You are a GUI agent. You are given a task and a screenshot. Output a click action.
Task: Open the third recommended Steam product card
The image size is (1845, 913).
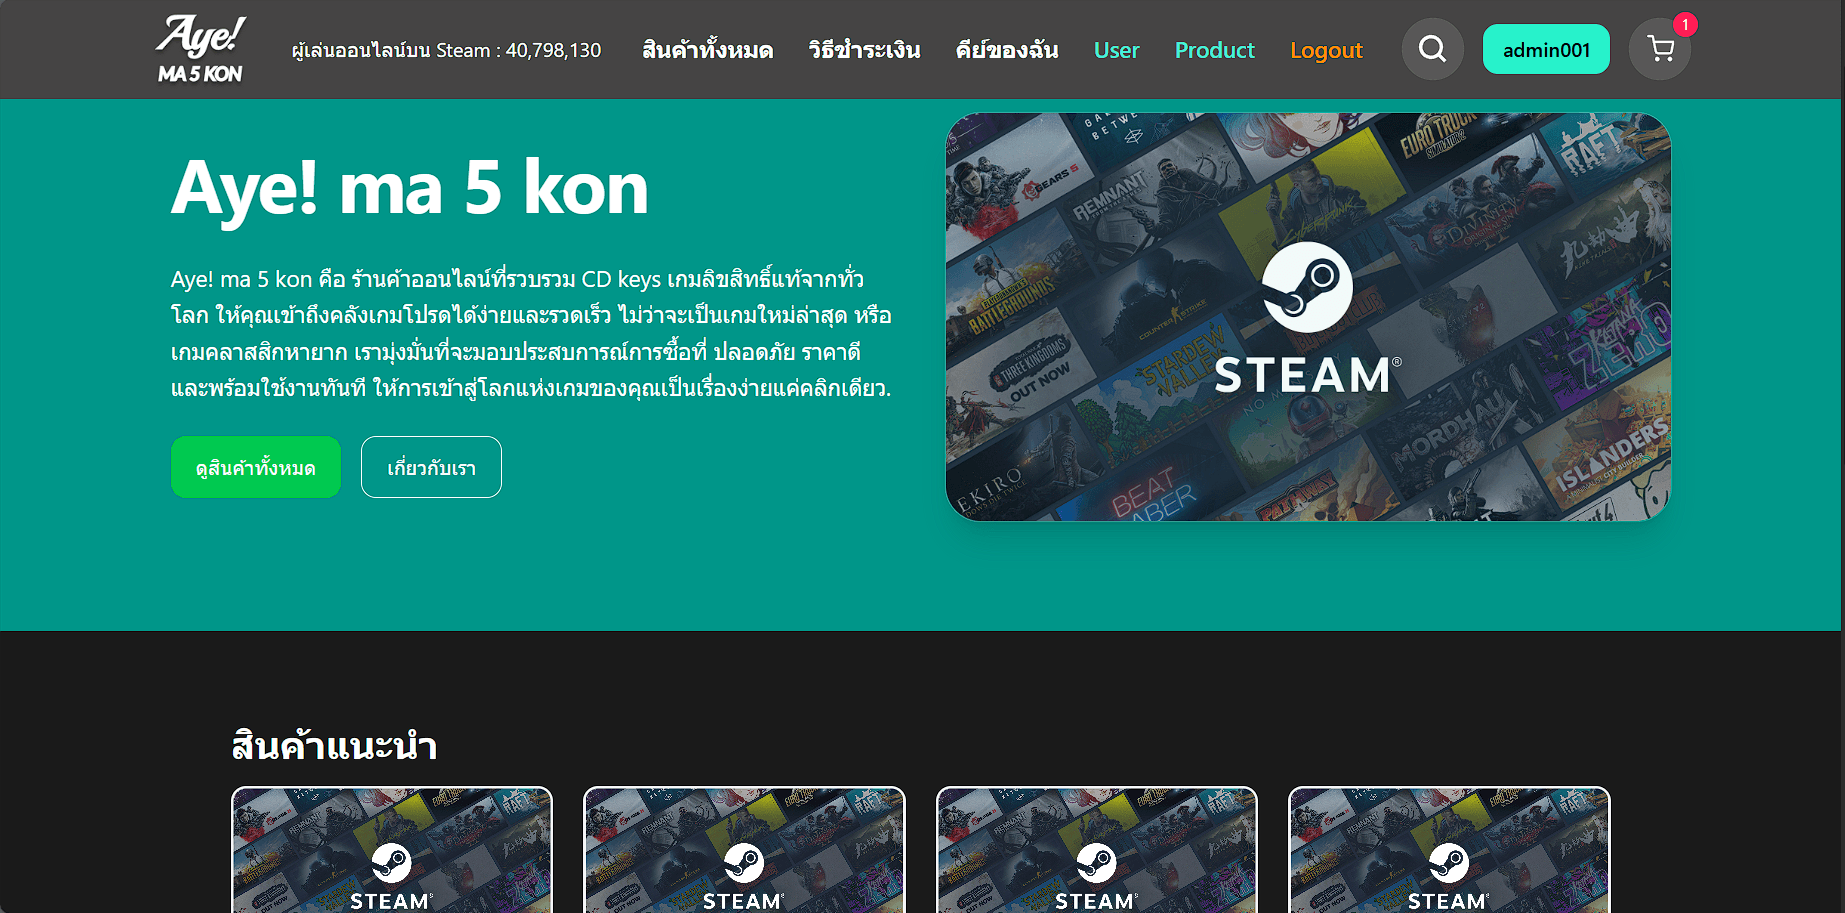coord(1097,850)
